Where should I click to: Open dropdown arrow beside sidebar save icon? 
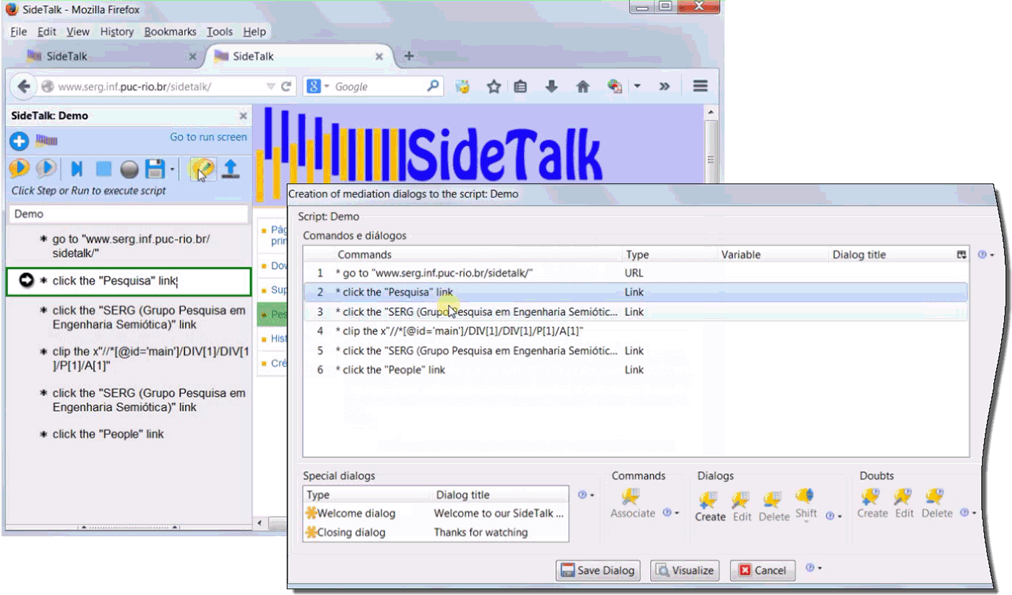pyautogui.click(x=172, y=170)
